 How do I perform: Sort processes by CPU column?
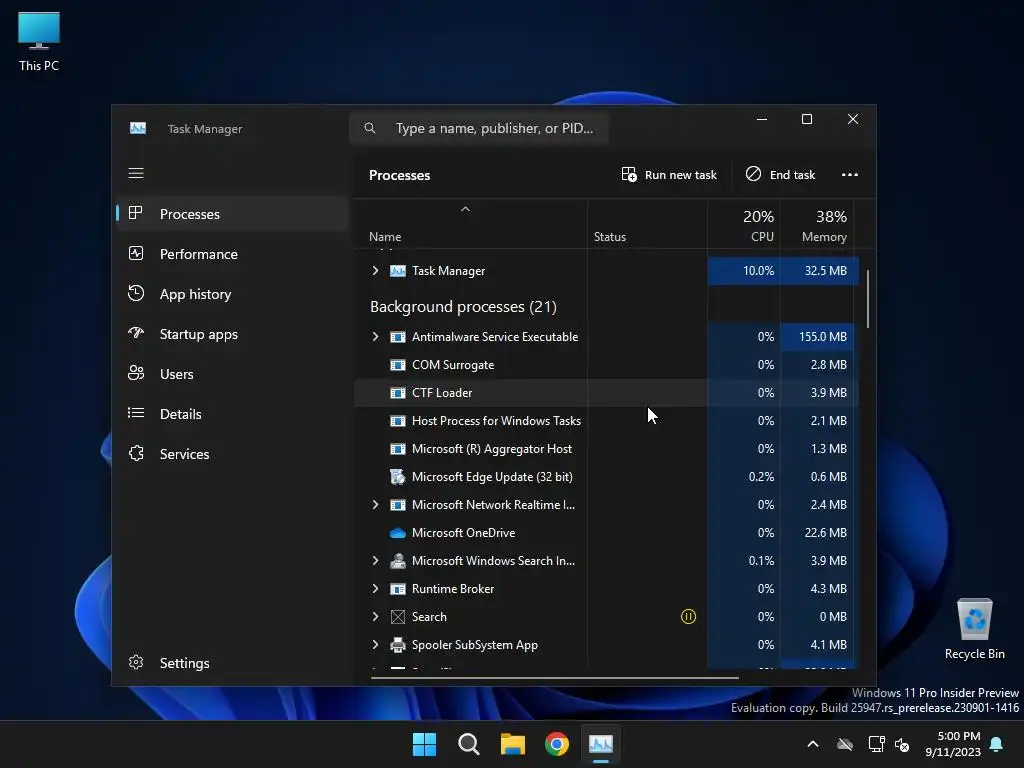point(744,225)
